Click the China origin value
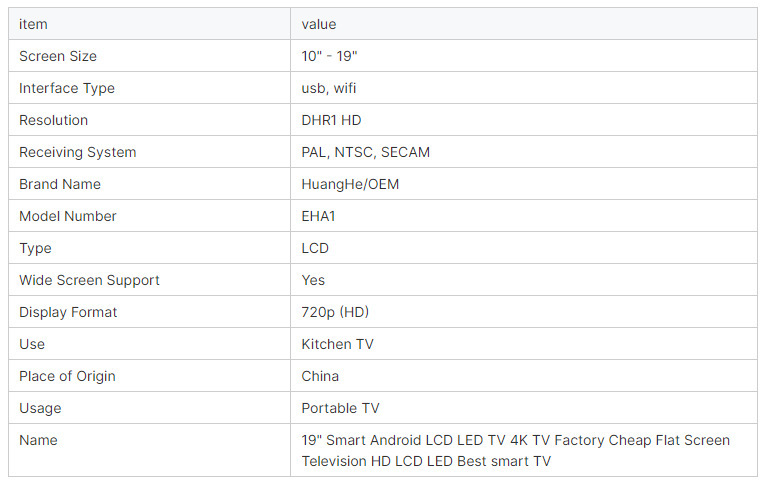Viewport: 766px width, 485px height. (x=320, y=376)
